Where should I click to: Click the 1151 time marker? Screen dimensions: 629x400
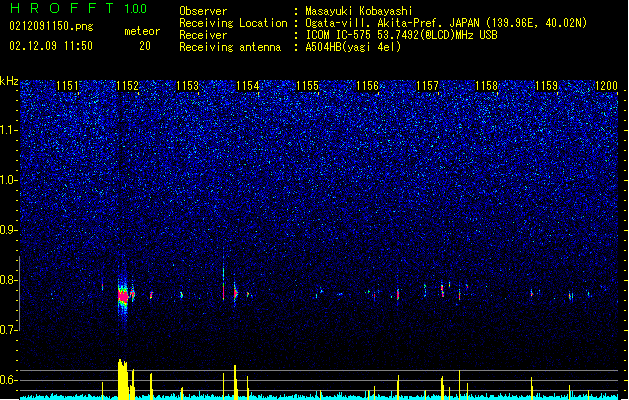67,85
